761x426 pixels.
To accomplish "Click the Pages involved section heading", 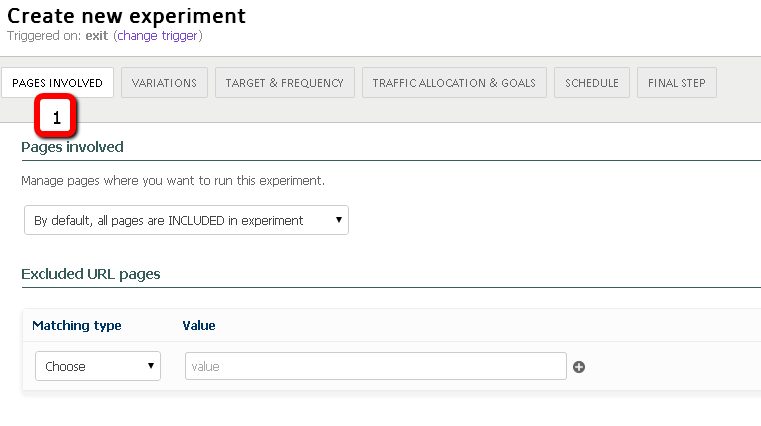I will click(x=72, y=147).
